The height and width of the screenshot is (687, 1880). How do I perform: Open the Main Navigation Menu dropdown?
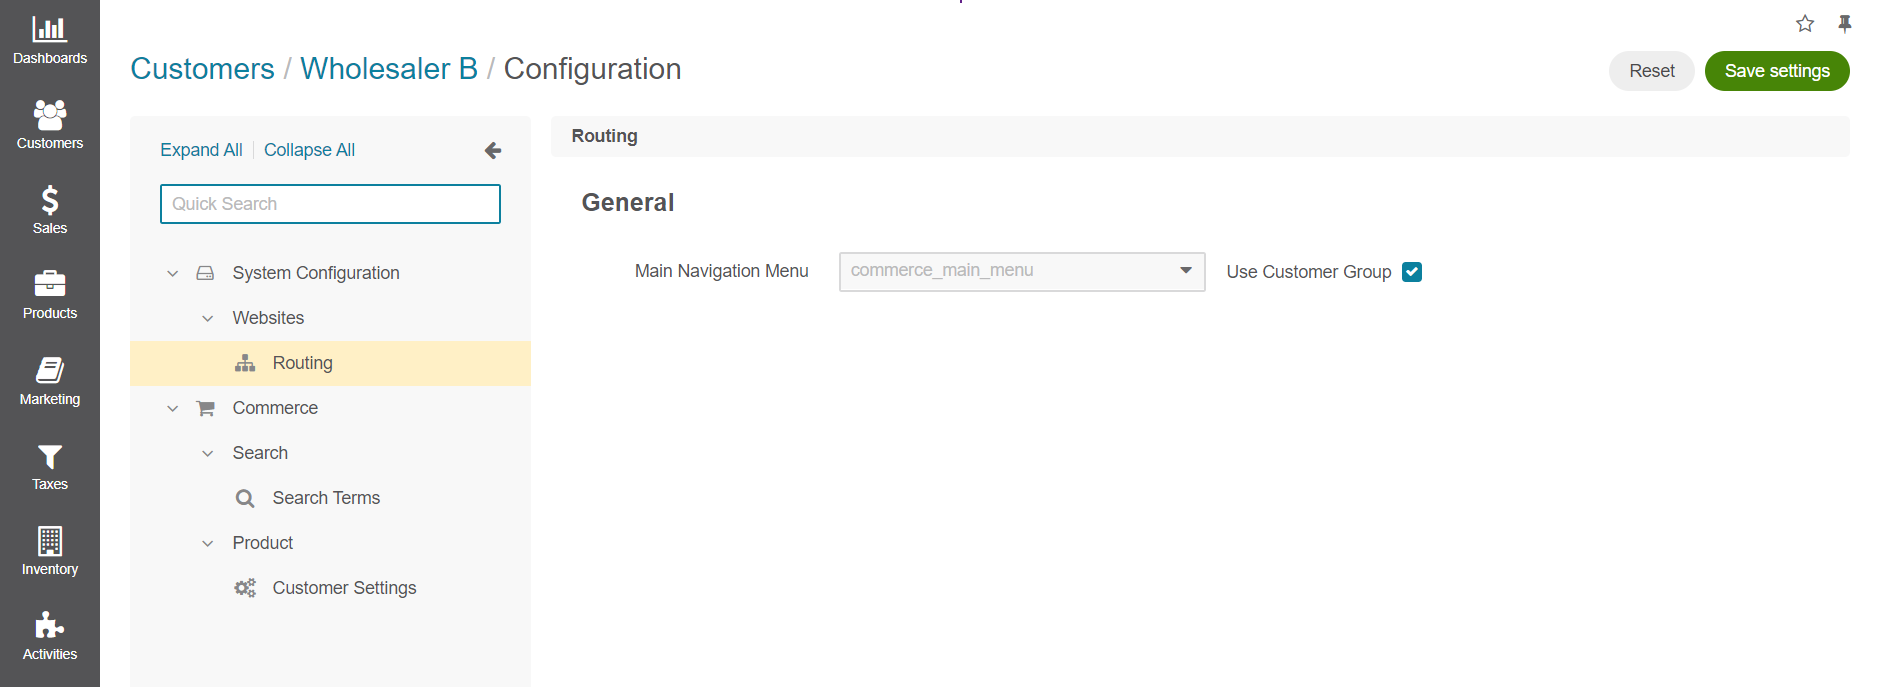[x=1021, y=271]
